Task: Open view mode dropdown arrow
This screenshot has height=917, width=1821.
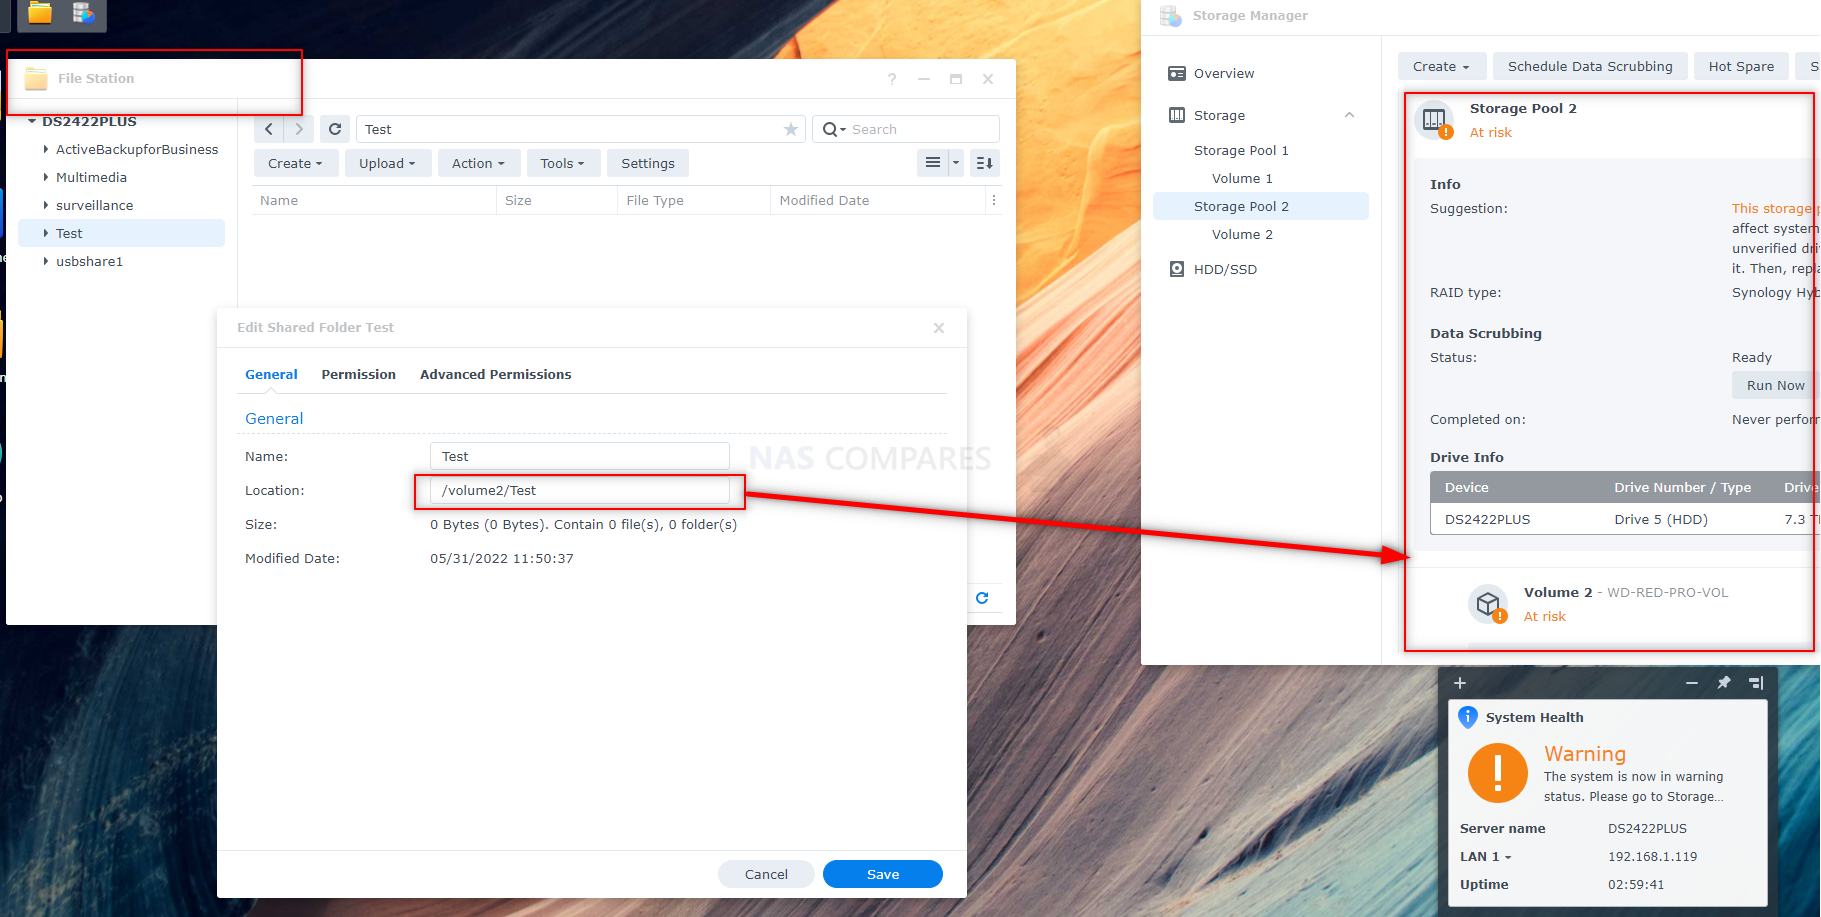Action: coord(956,163)
